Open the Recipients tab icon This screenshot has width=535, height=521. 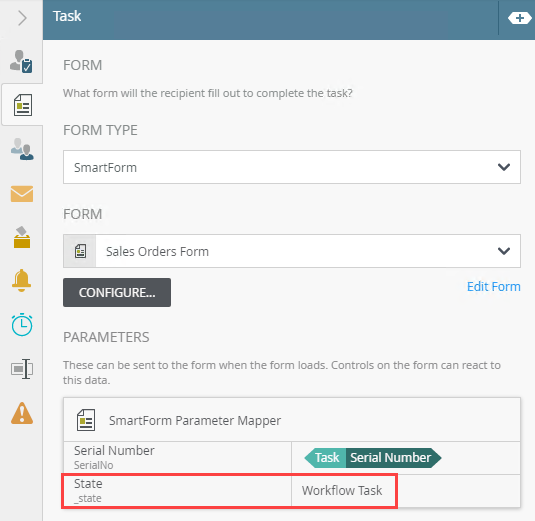point(22,149)
